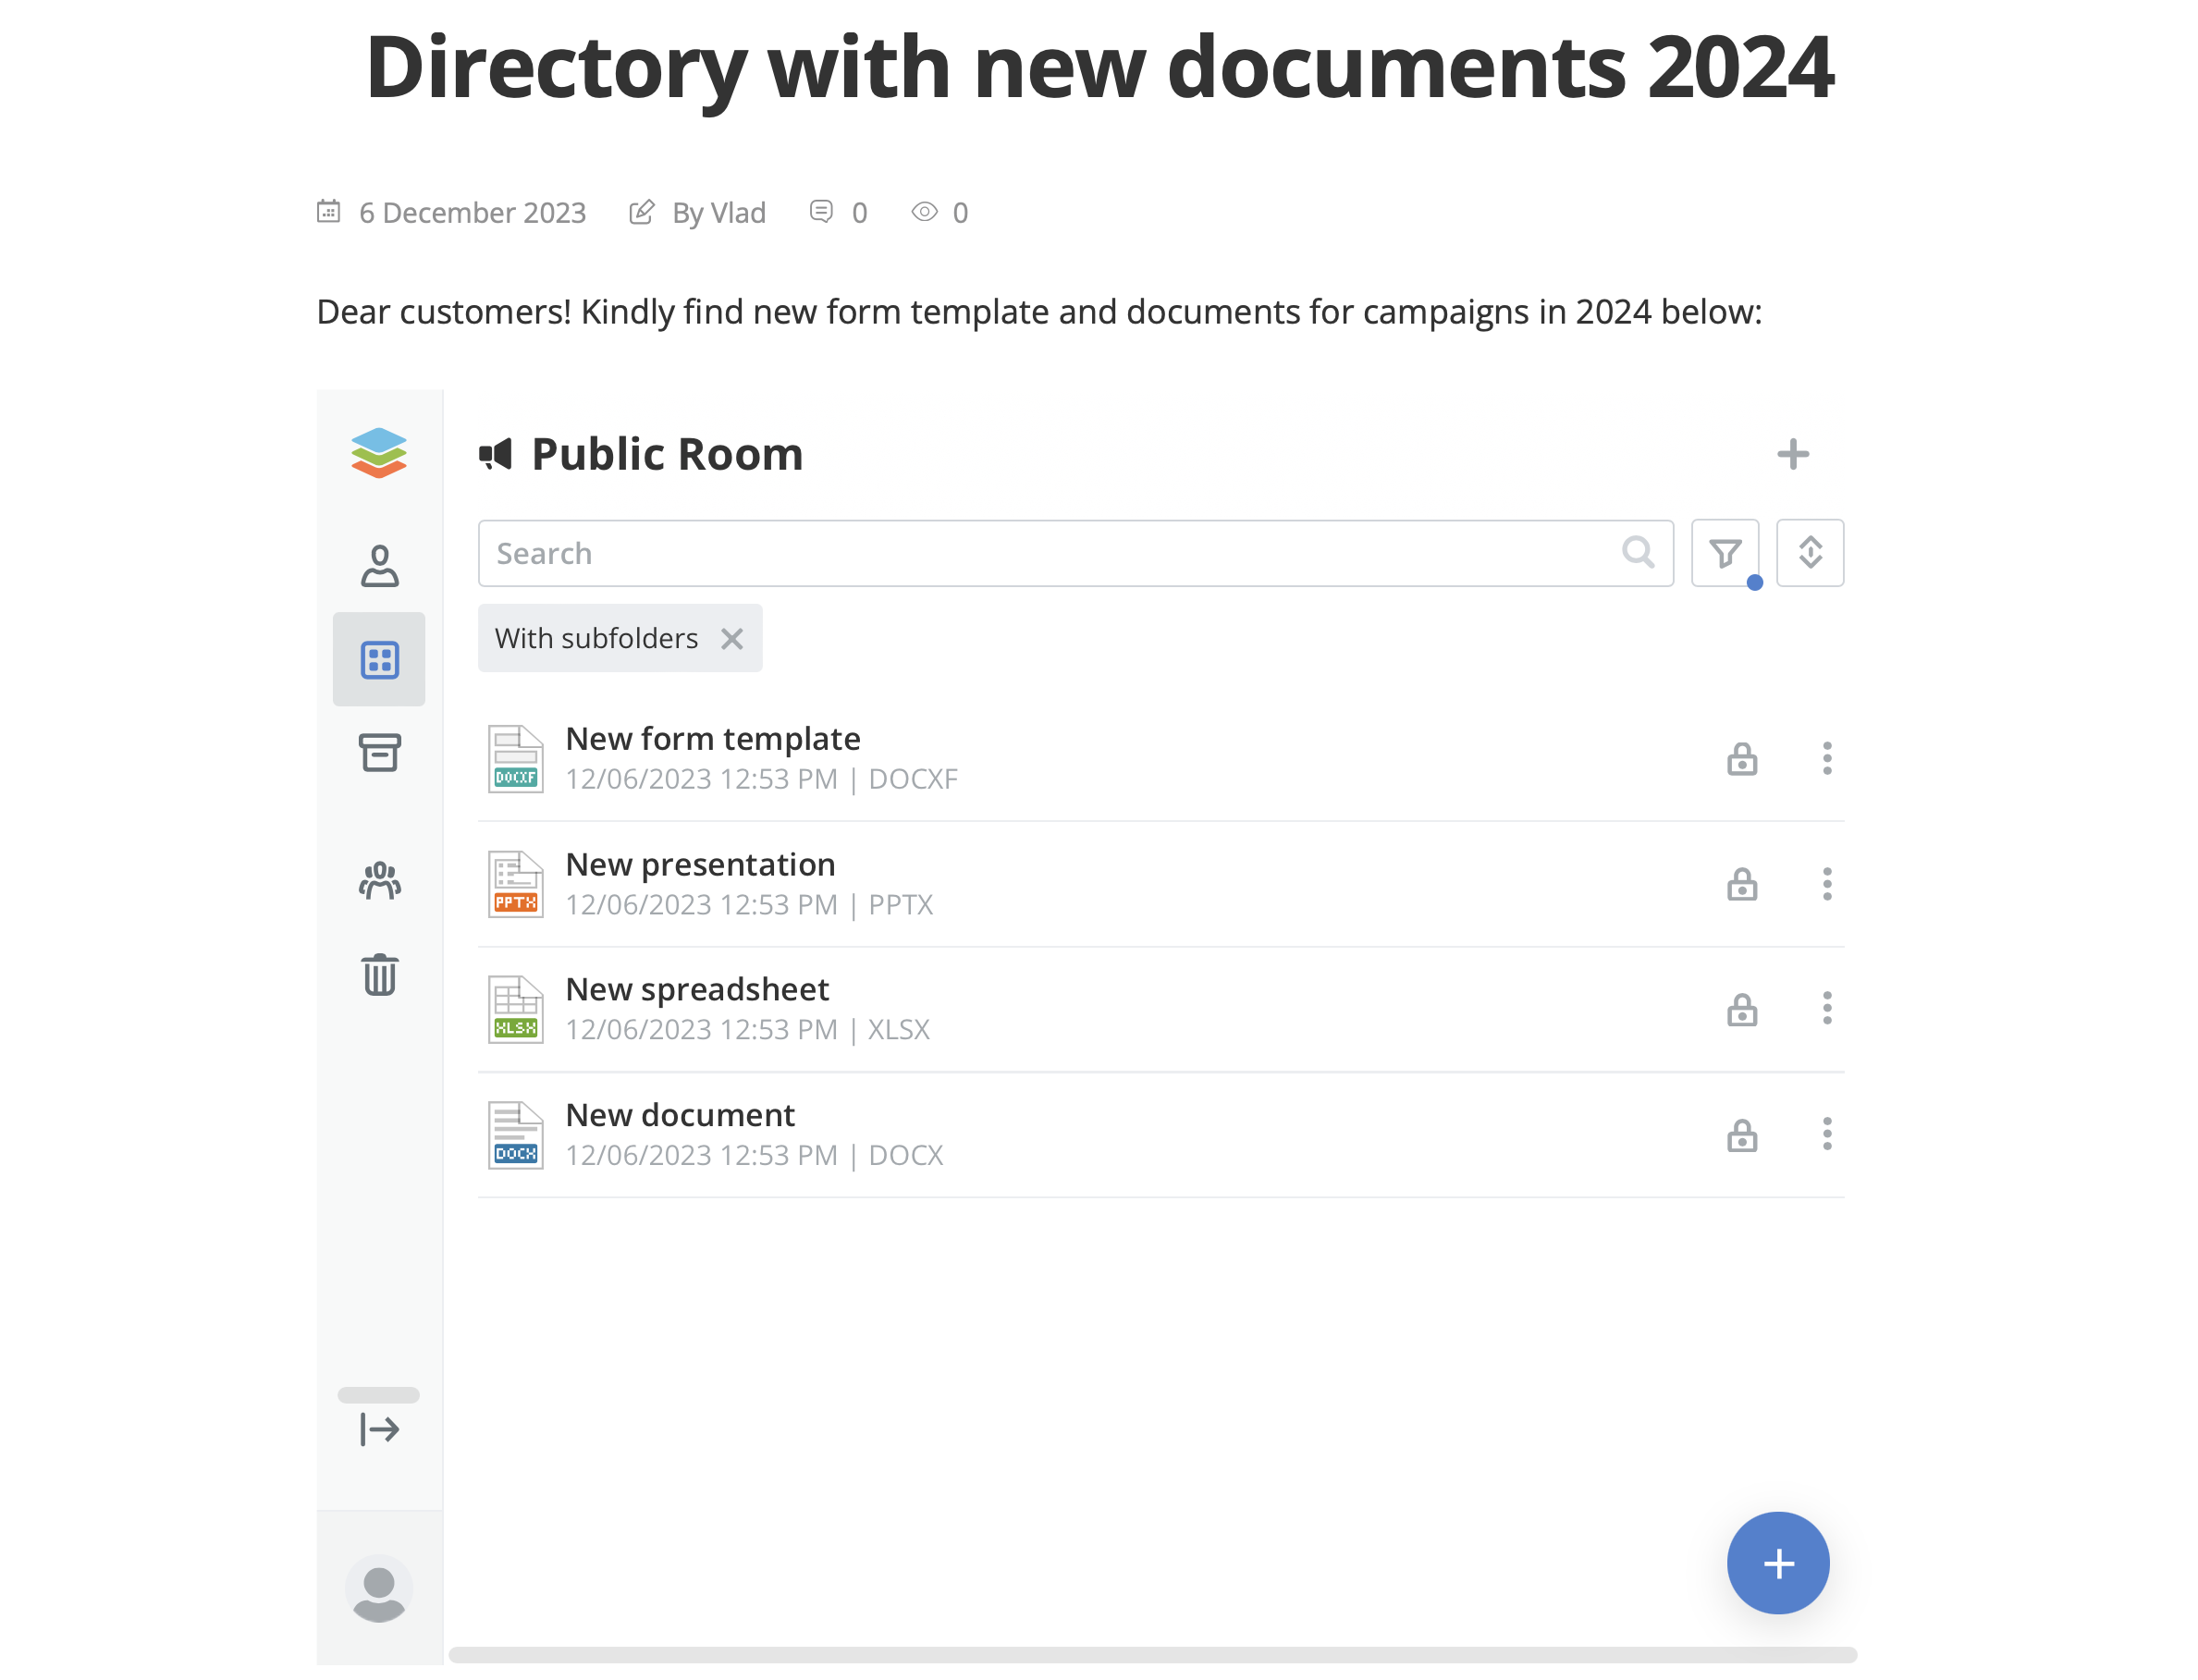Expand options for New form template
This screenshot has height=1680, width=2198.
pyautogui.click(x=1825, y=757)
